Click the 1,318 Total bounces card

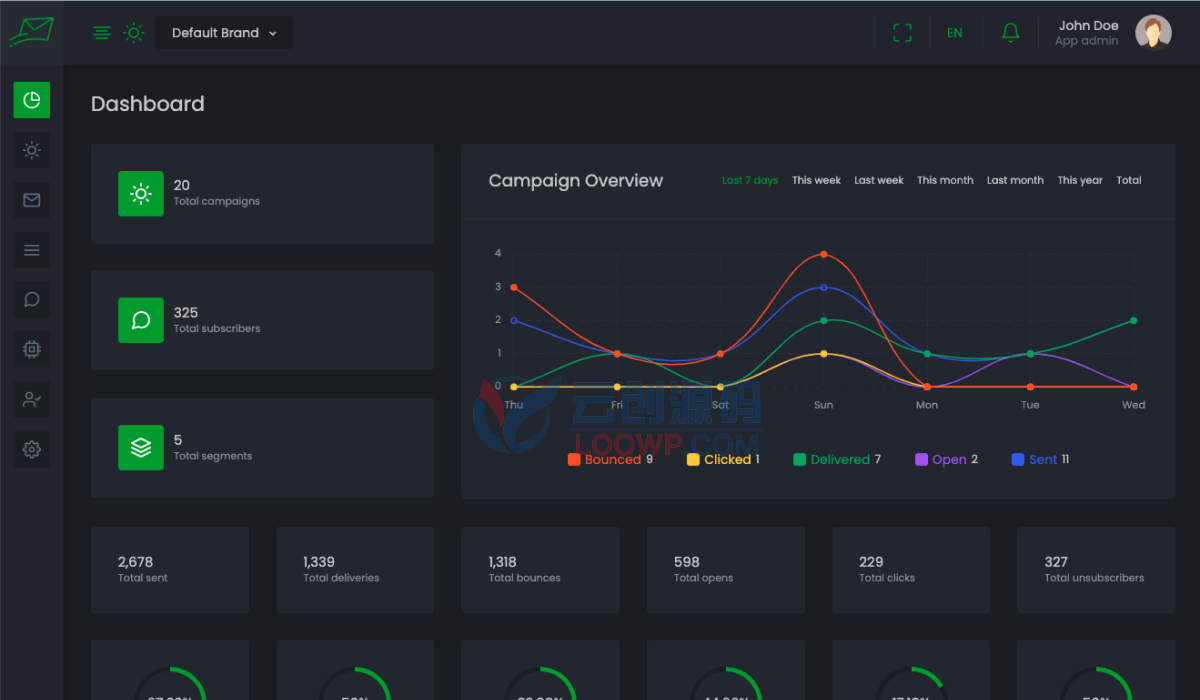540,570
